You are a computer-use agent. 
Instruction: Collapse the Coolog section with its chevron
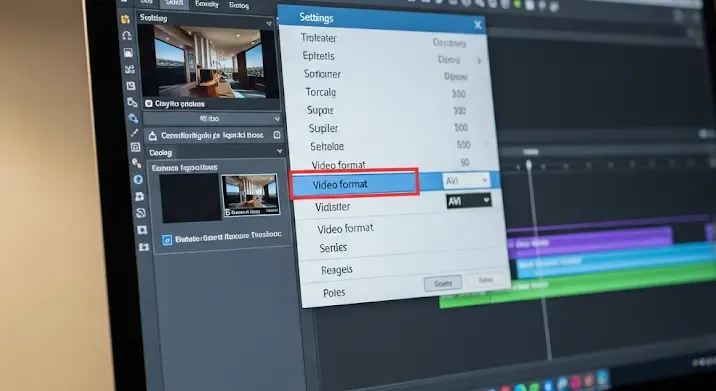click(279, 151)
